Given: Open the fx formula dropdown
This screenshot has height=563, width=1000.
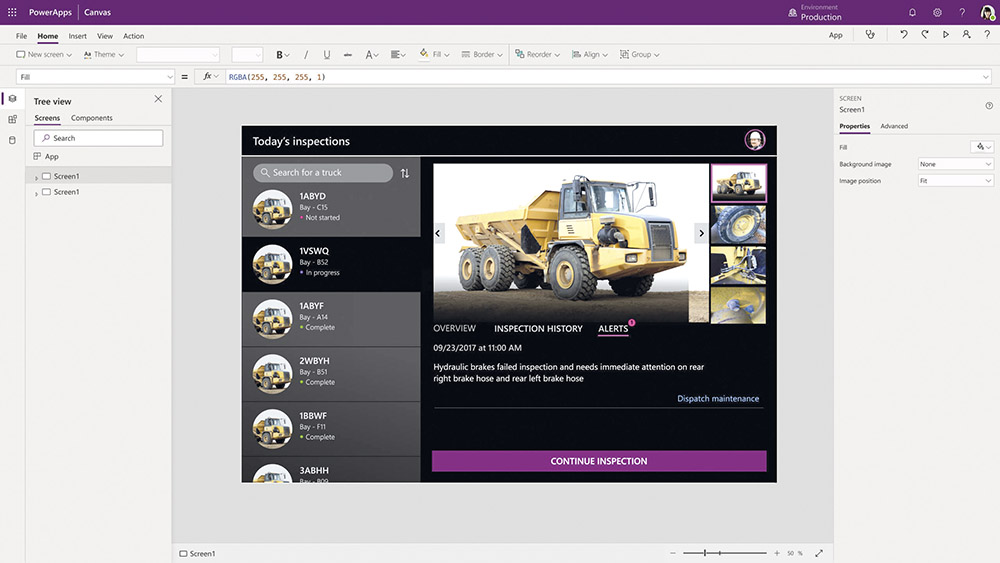Looking at the screenshot, I should (x=210, y=77).
